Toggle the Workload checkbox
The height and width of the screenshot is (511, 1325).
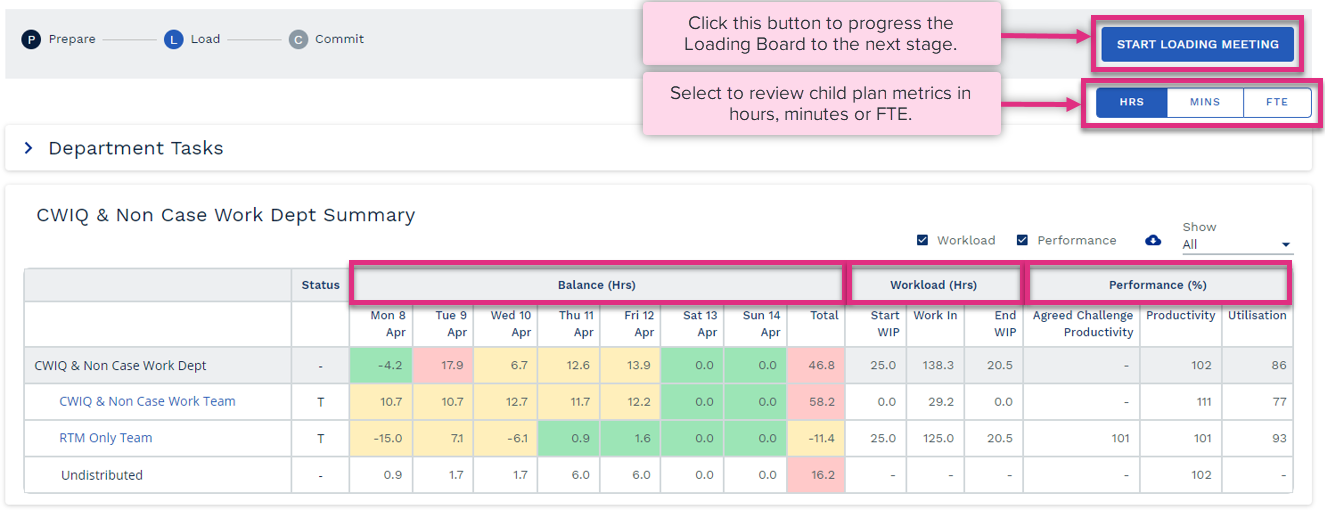click(922, 240)
